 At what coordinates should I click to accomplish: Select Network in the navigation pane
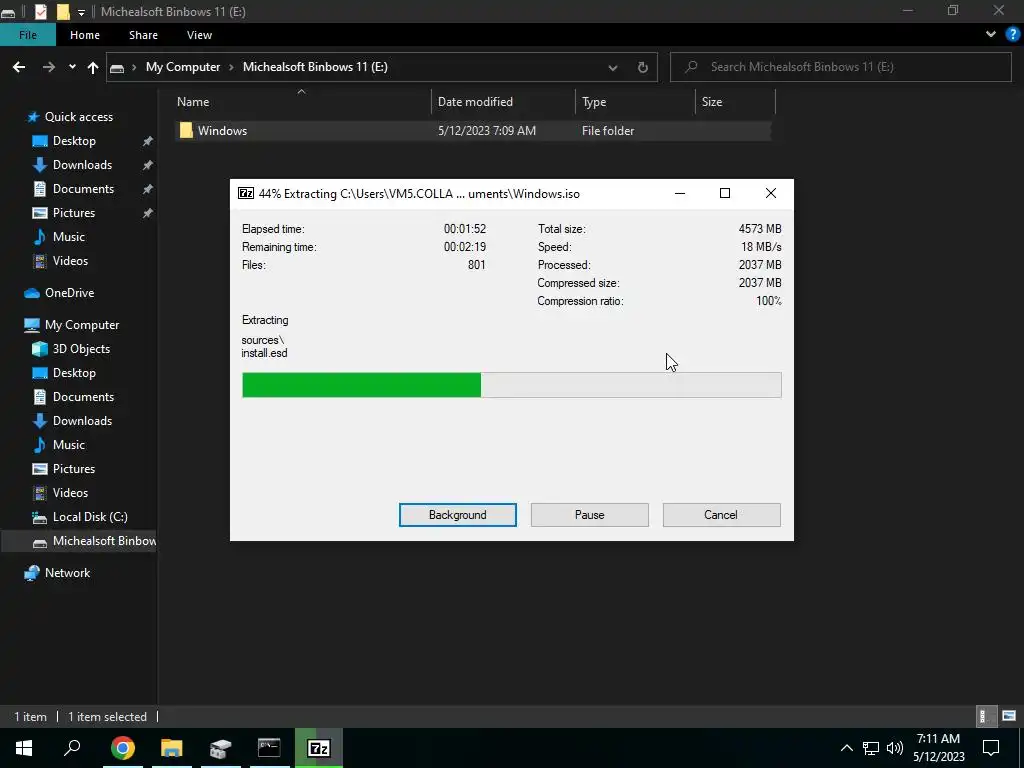click(67, 573)
